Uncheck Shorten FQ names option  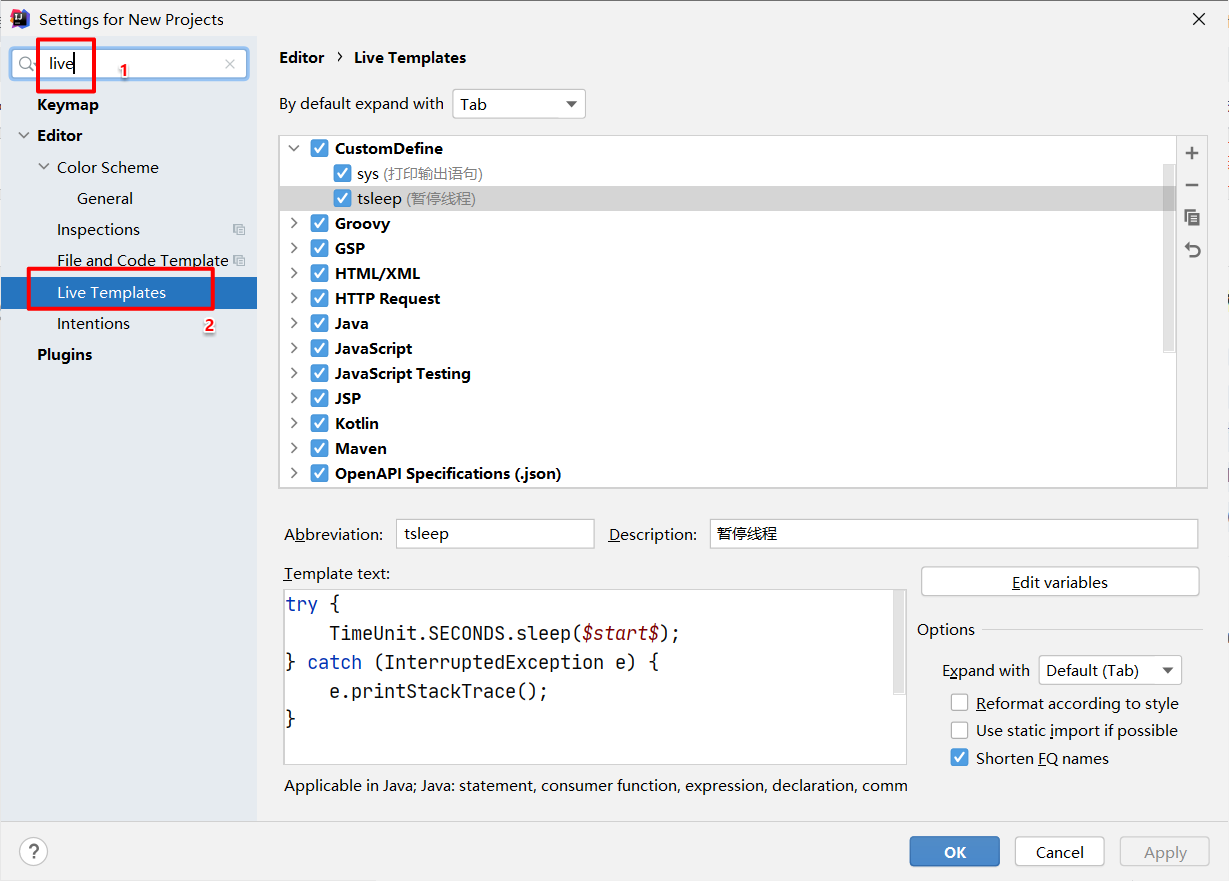[959, 758]
